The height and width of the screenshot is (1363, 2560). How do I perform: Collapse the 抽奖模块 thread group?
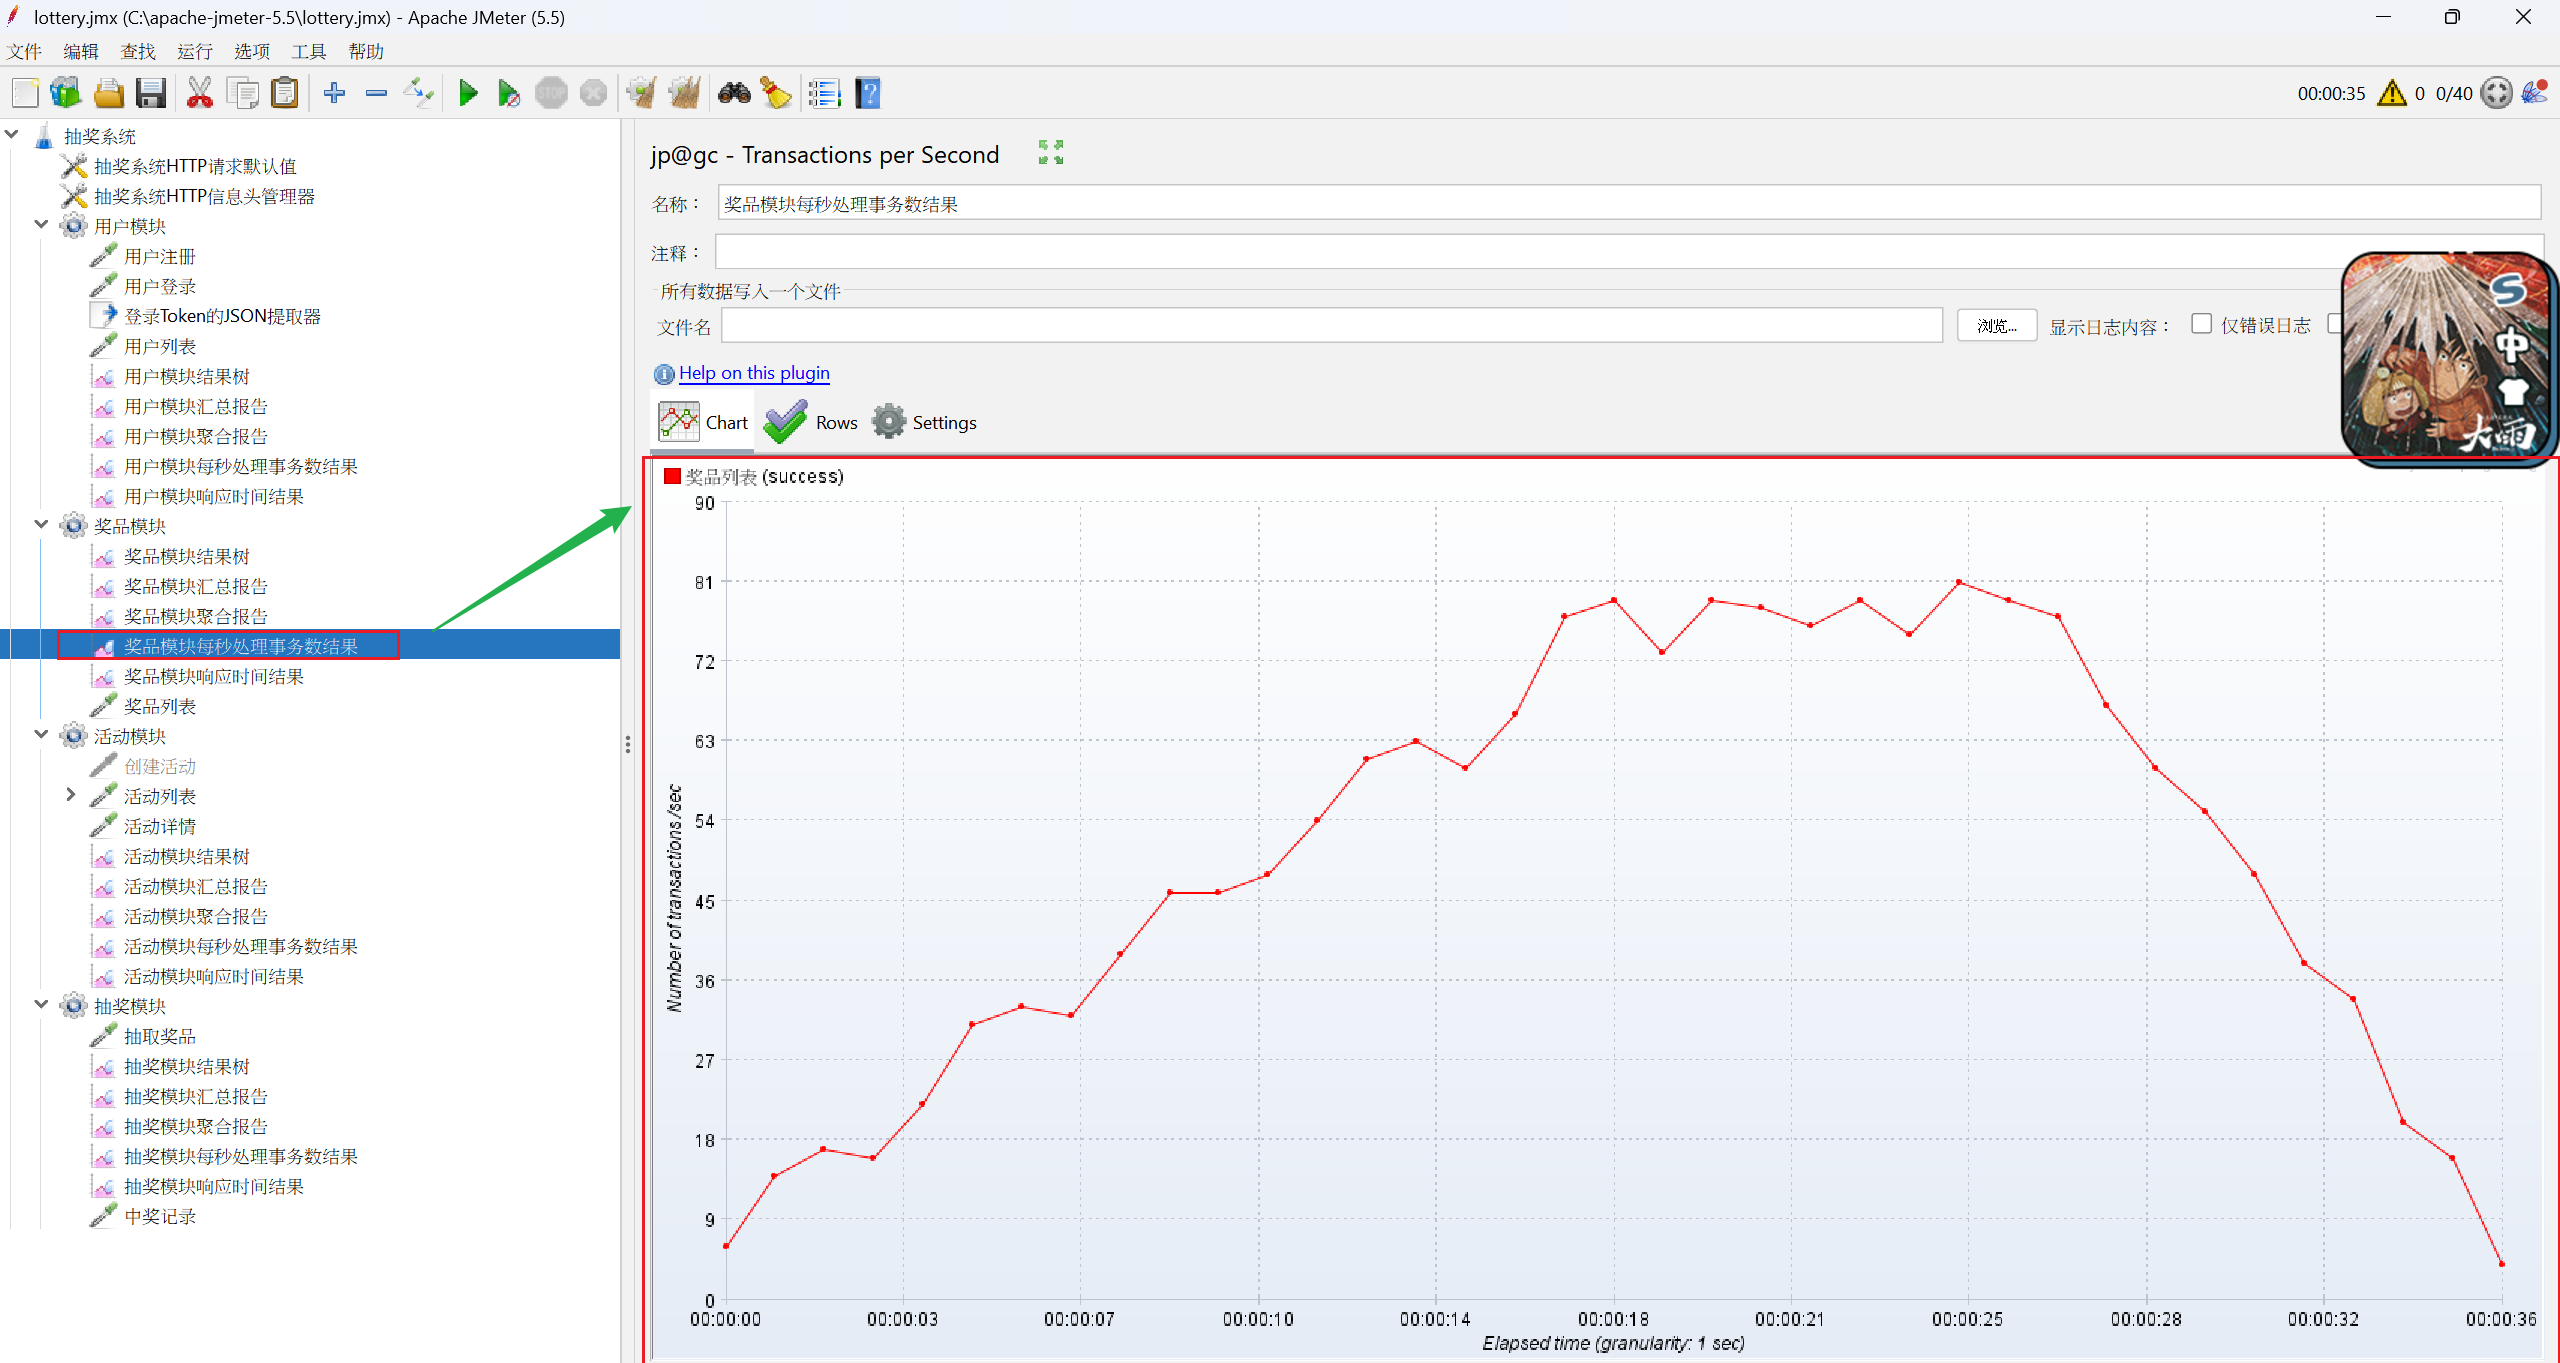(x=41, y=1005)
